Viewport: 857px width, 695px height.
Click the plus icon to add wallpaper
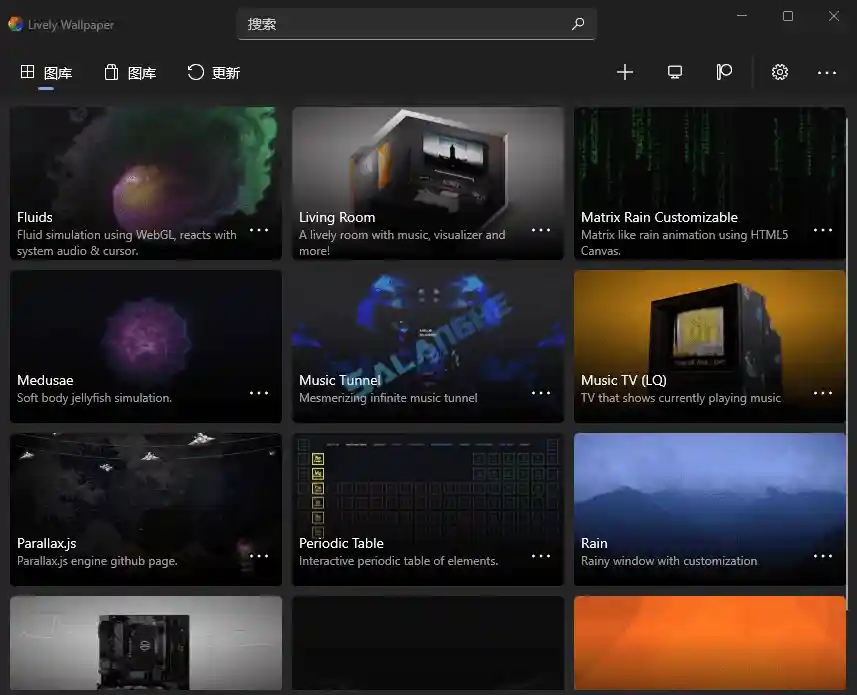click(625, 72)
